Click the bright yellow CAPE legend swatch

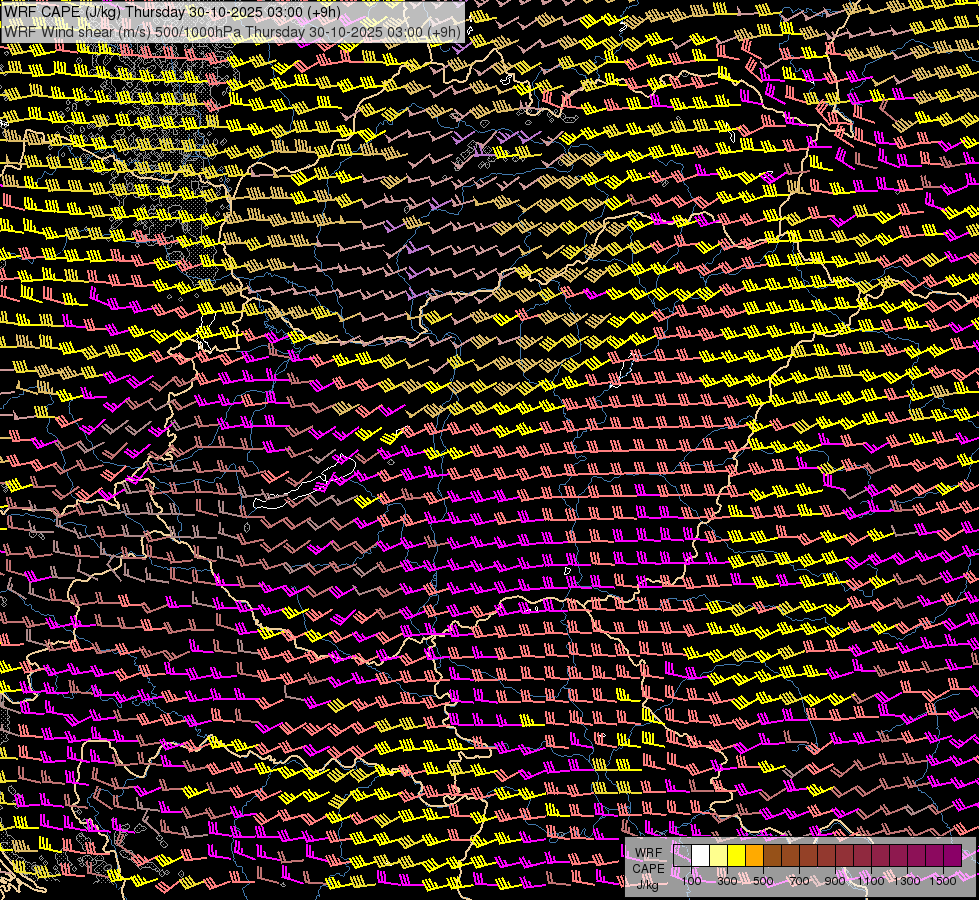pos(737,855)
